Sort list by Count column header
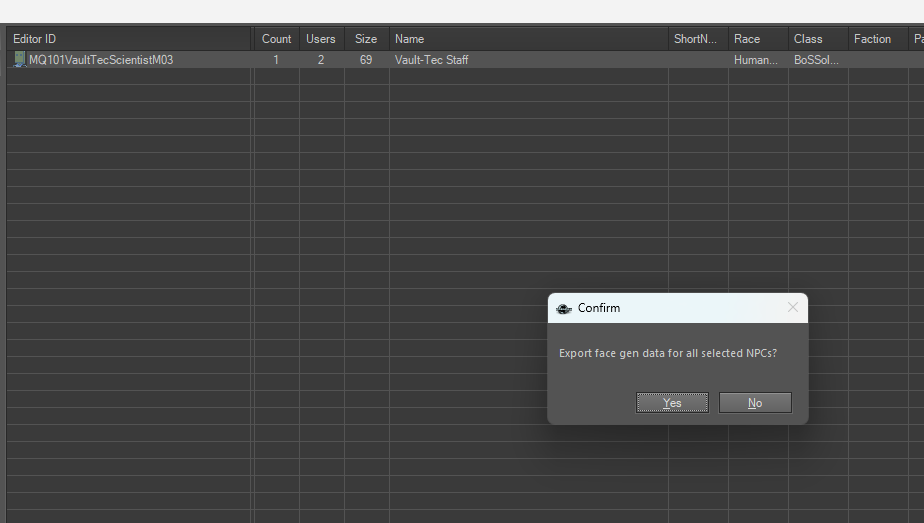Viewport: 924px width, 523px height. [276, 39]
